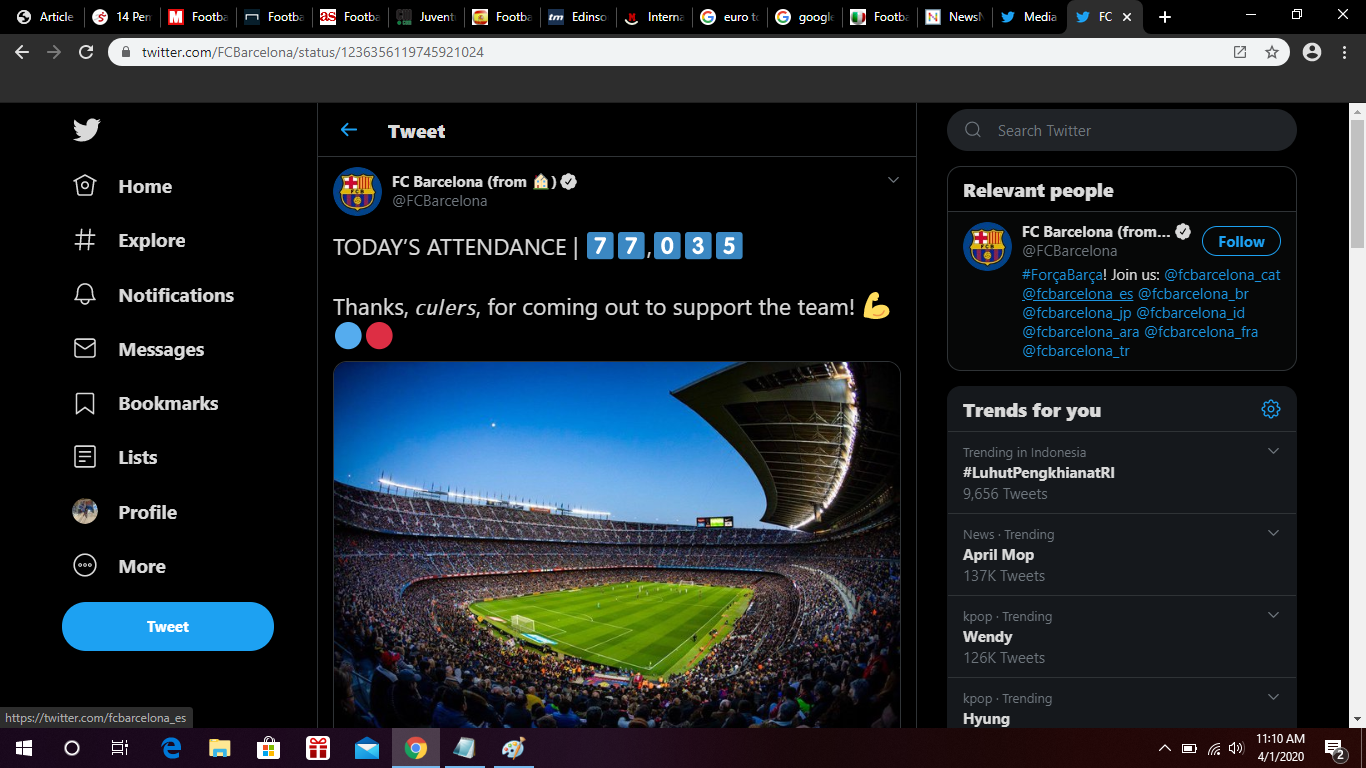The width and height of the screenshot is (1366, 768).
Task: Expand options for the April Mop trend
Action: coord(1273,533)
